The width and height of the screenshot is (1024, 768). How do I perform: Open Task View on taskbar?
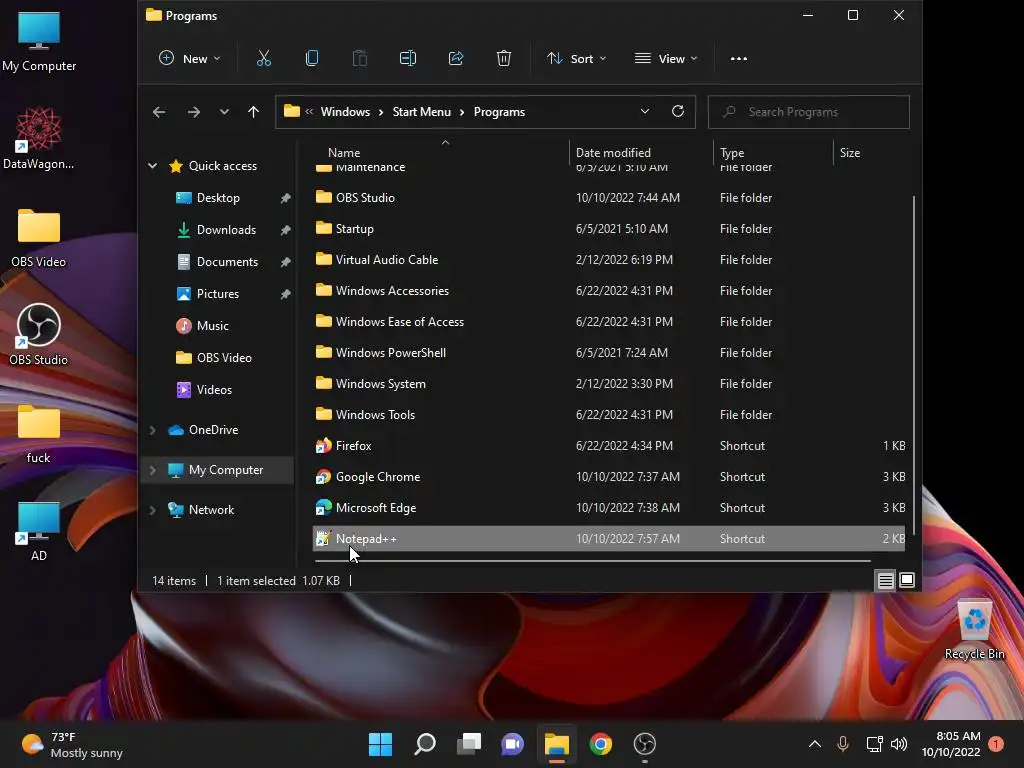coord(469,744)
